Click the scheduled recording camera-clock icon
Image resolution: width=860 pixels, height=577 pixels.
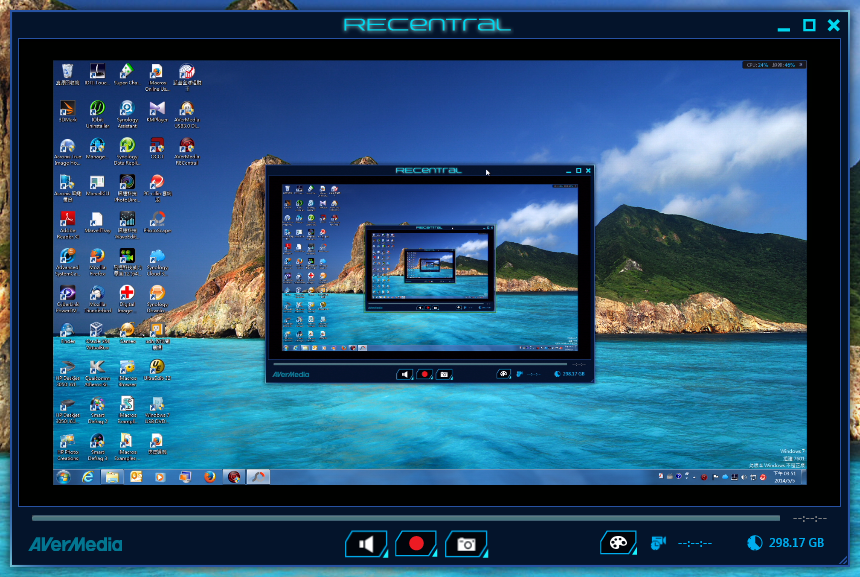pyautogui.click(x=658, y=543)
